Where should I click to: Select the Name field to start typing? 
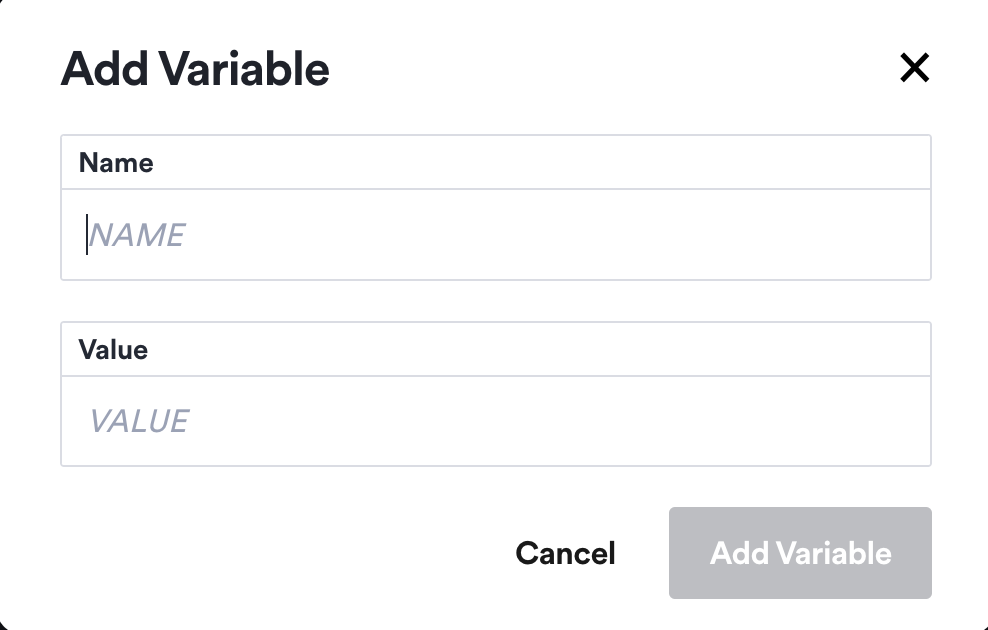400,234
